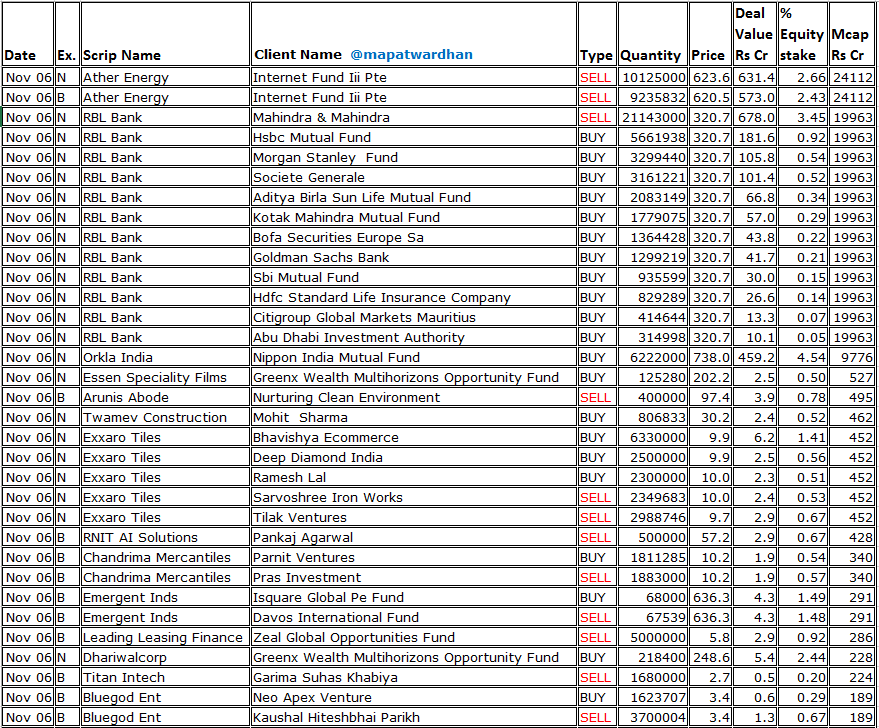Select the RNIT AI Solutions cell

point(165,538)
